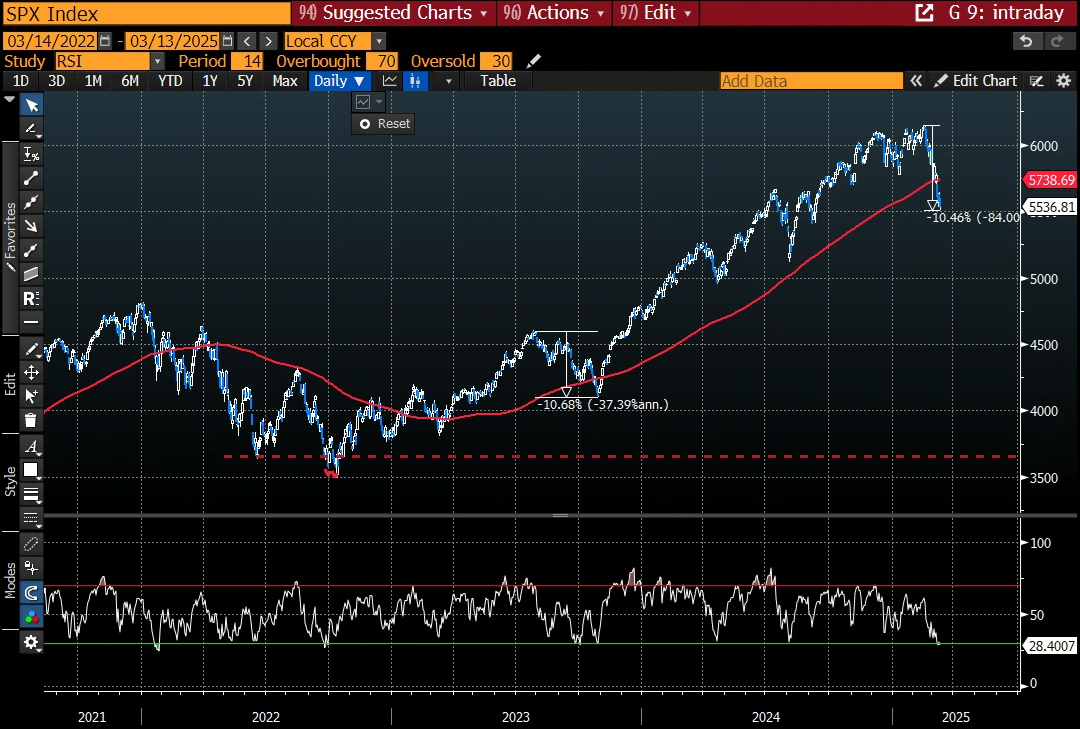Click the trash delete annotation icon

click(32, 420)
